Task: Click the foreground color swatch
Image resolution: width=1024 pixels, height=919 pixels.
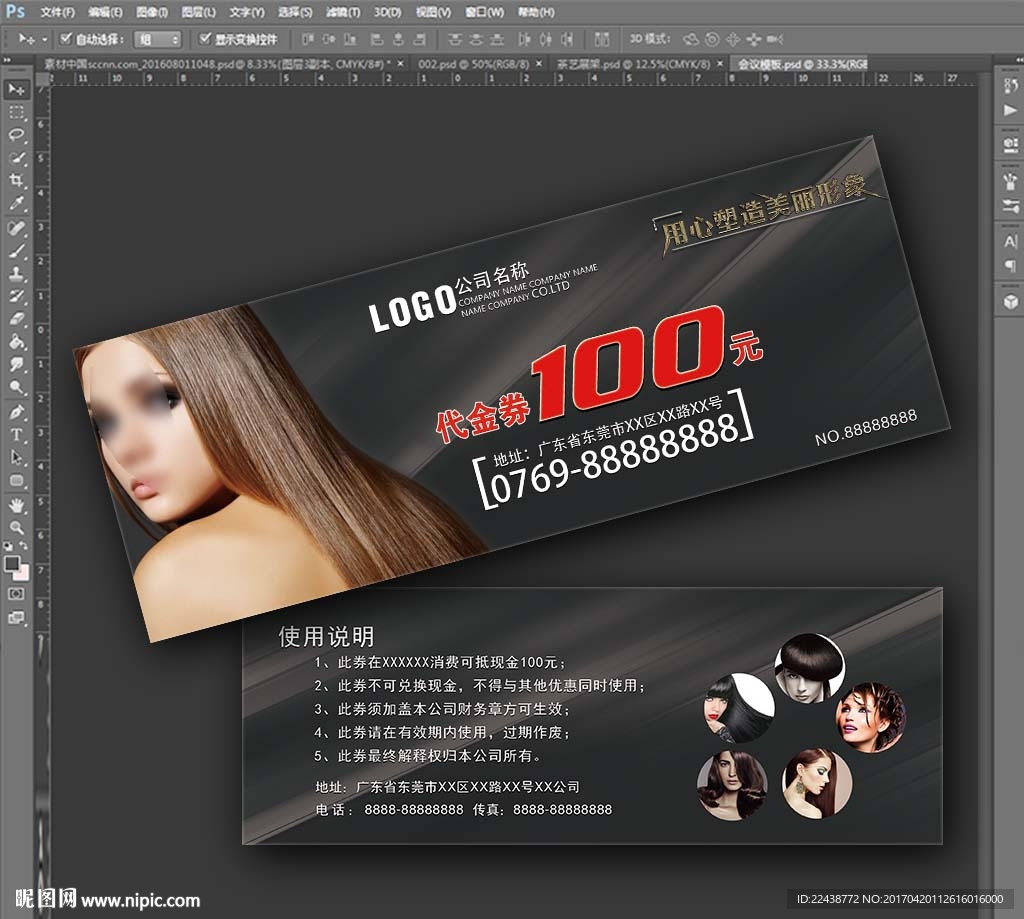Action: (12, 563)
